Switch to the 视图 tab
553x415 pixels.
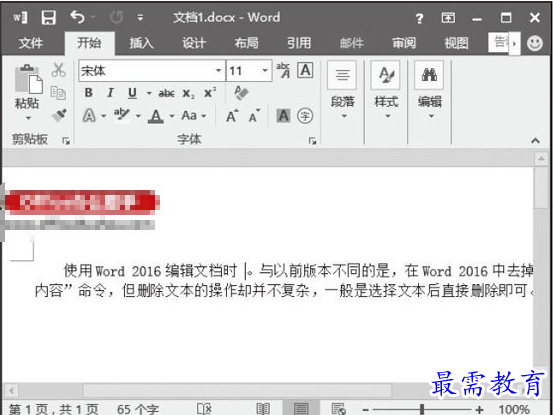[x=456, y=43]
